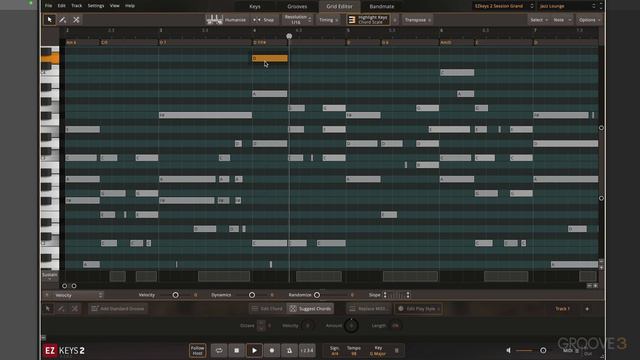Open the arrow menu beside Highlight Keys

point(395,20)
